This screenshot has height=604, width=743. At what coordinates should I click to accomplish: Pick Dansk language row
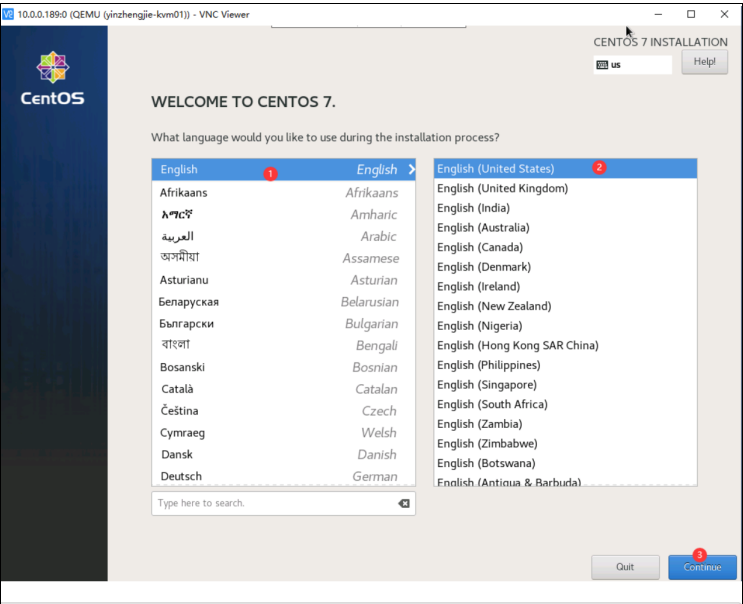click(283, 454)
